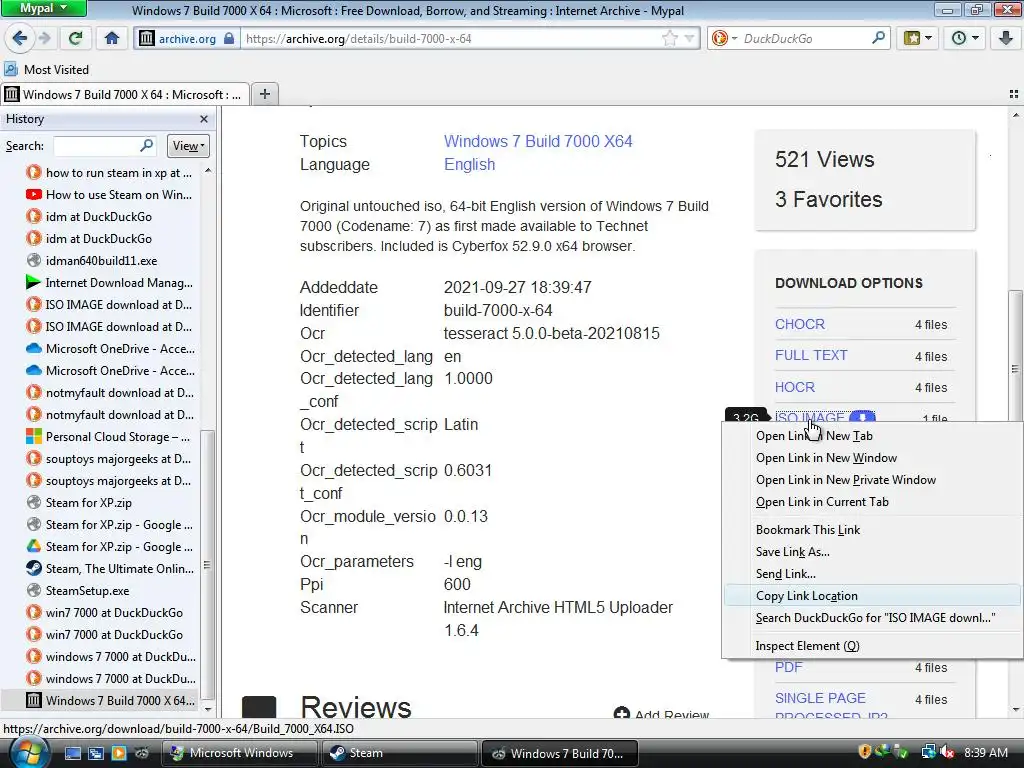Choose Inspect Element (Q)

point(872,646)
